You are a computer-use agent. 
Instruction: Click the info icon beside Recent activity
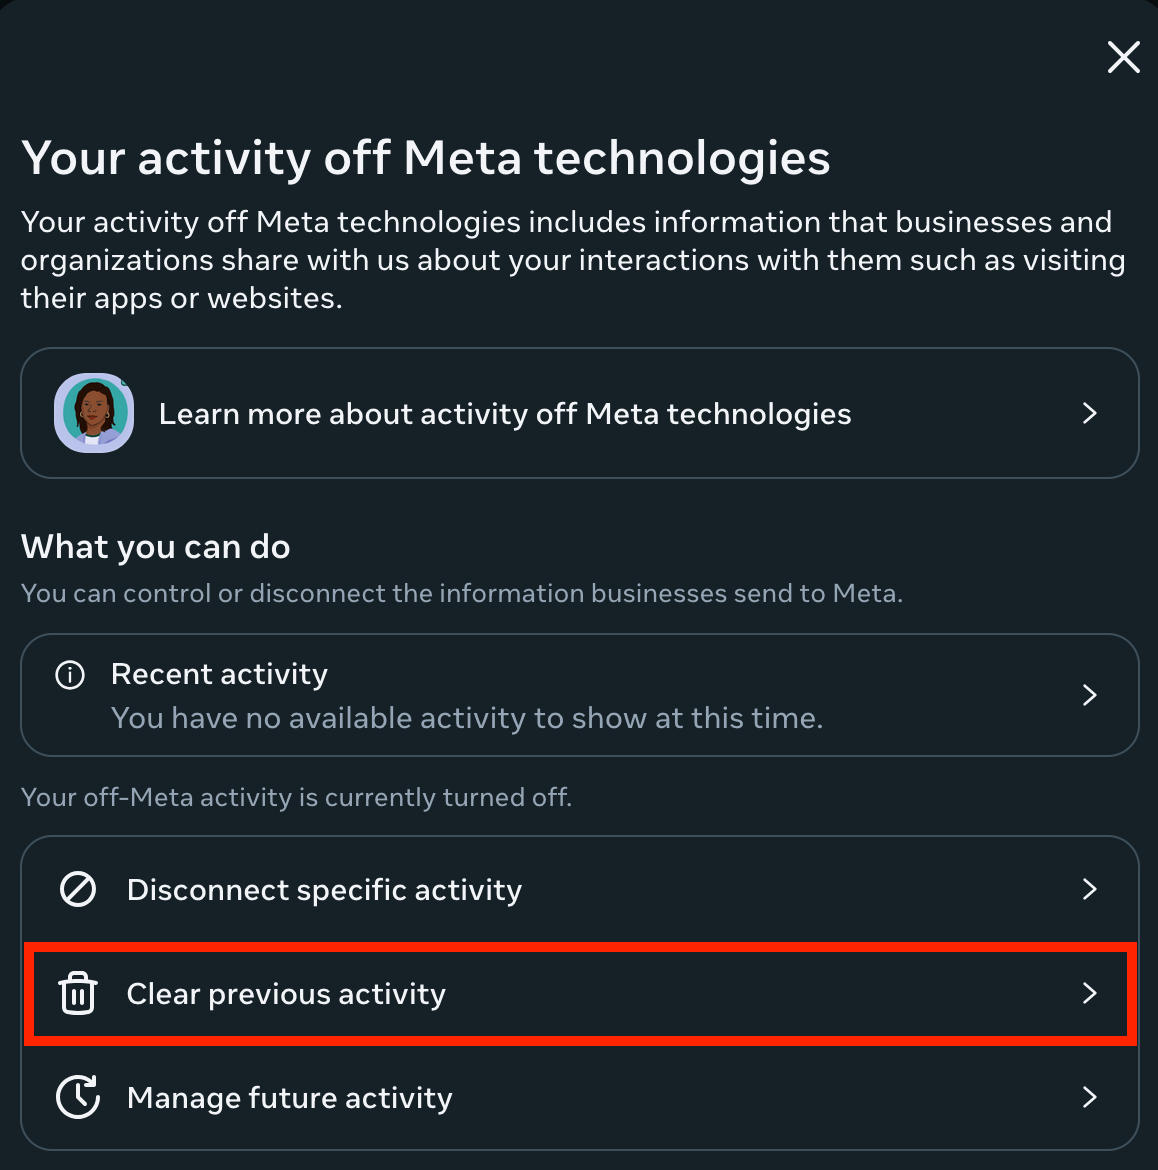(x=70, y=676)
